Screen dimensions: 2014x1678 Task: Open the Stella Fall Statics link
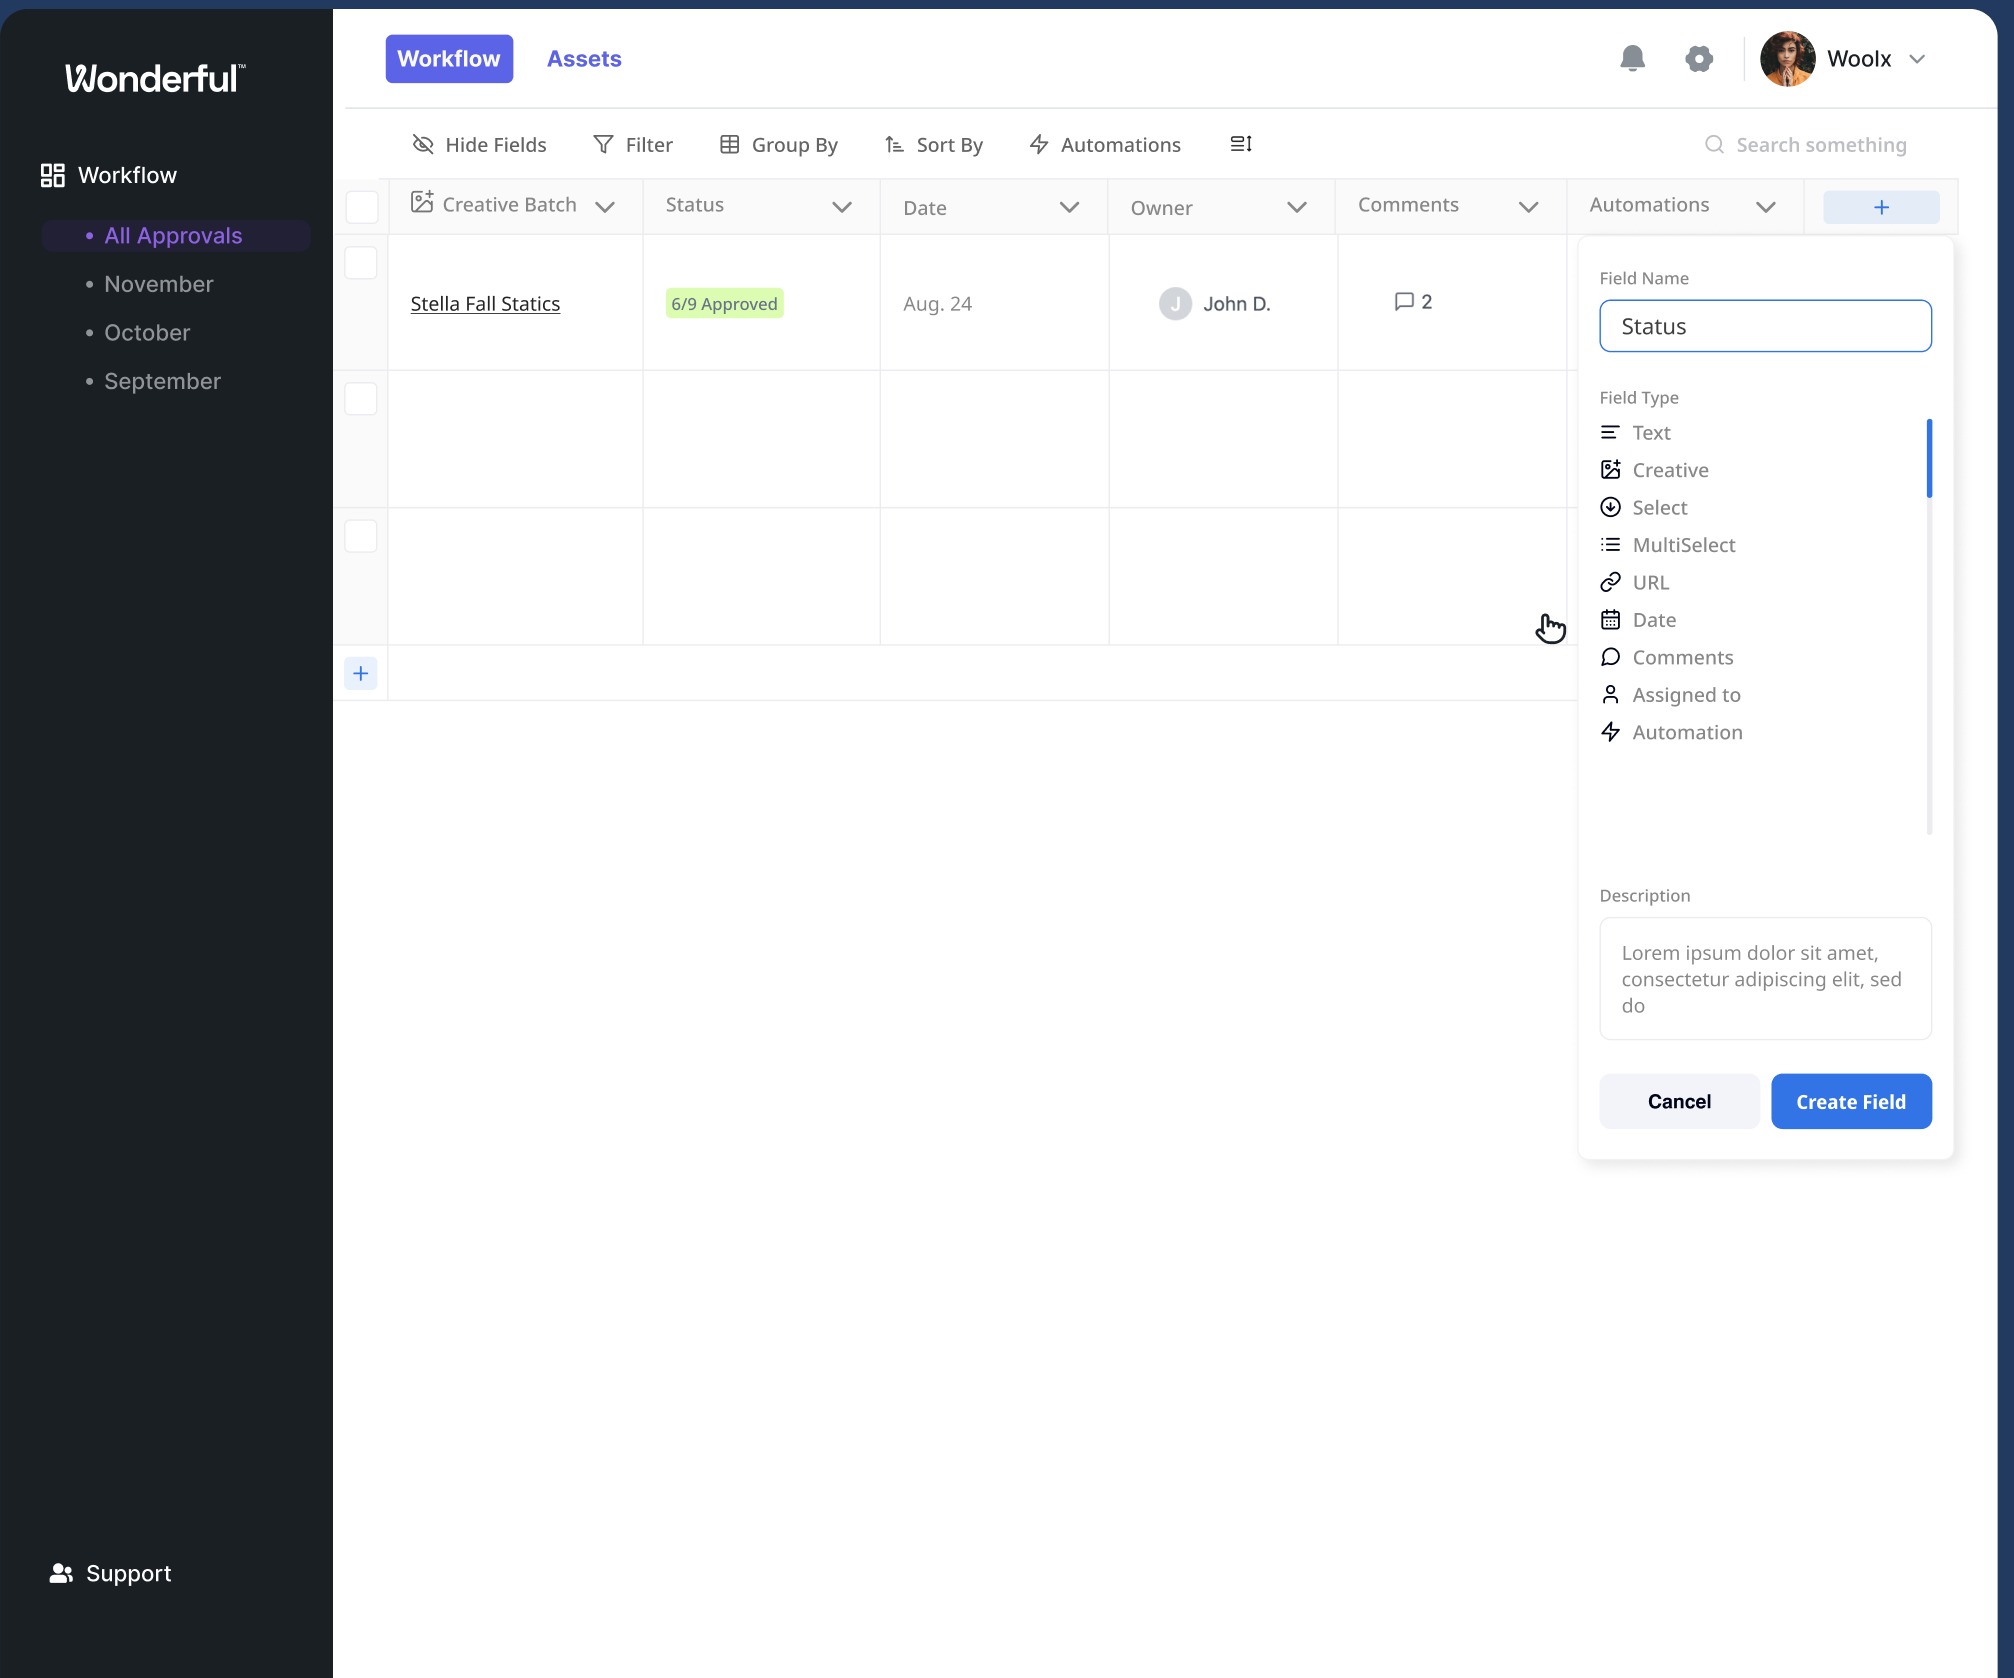point(485,304)
